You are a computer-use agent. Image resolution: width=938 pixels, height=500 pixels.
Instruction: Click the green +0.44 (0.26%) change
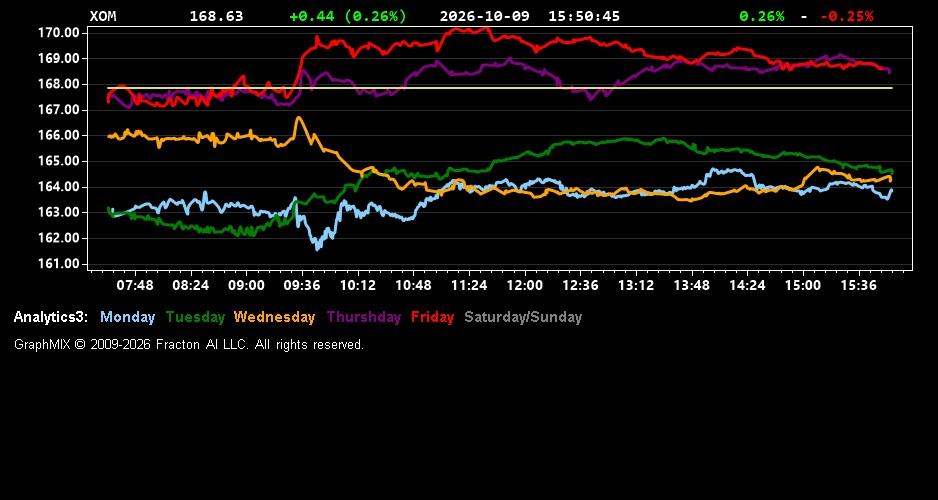[x=348, y=16]
